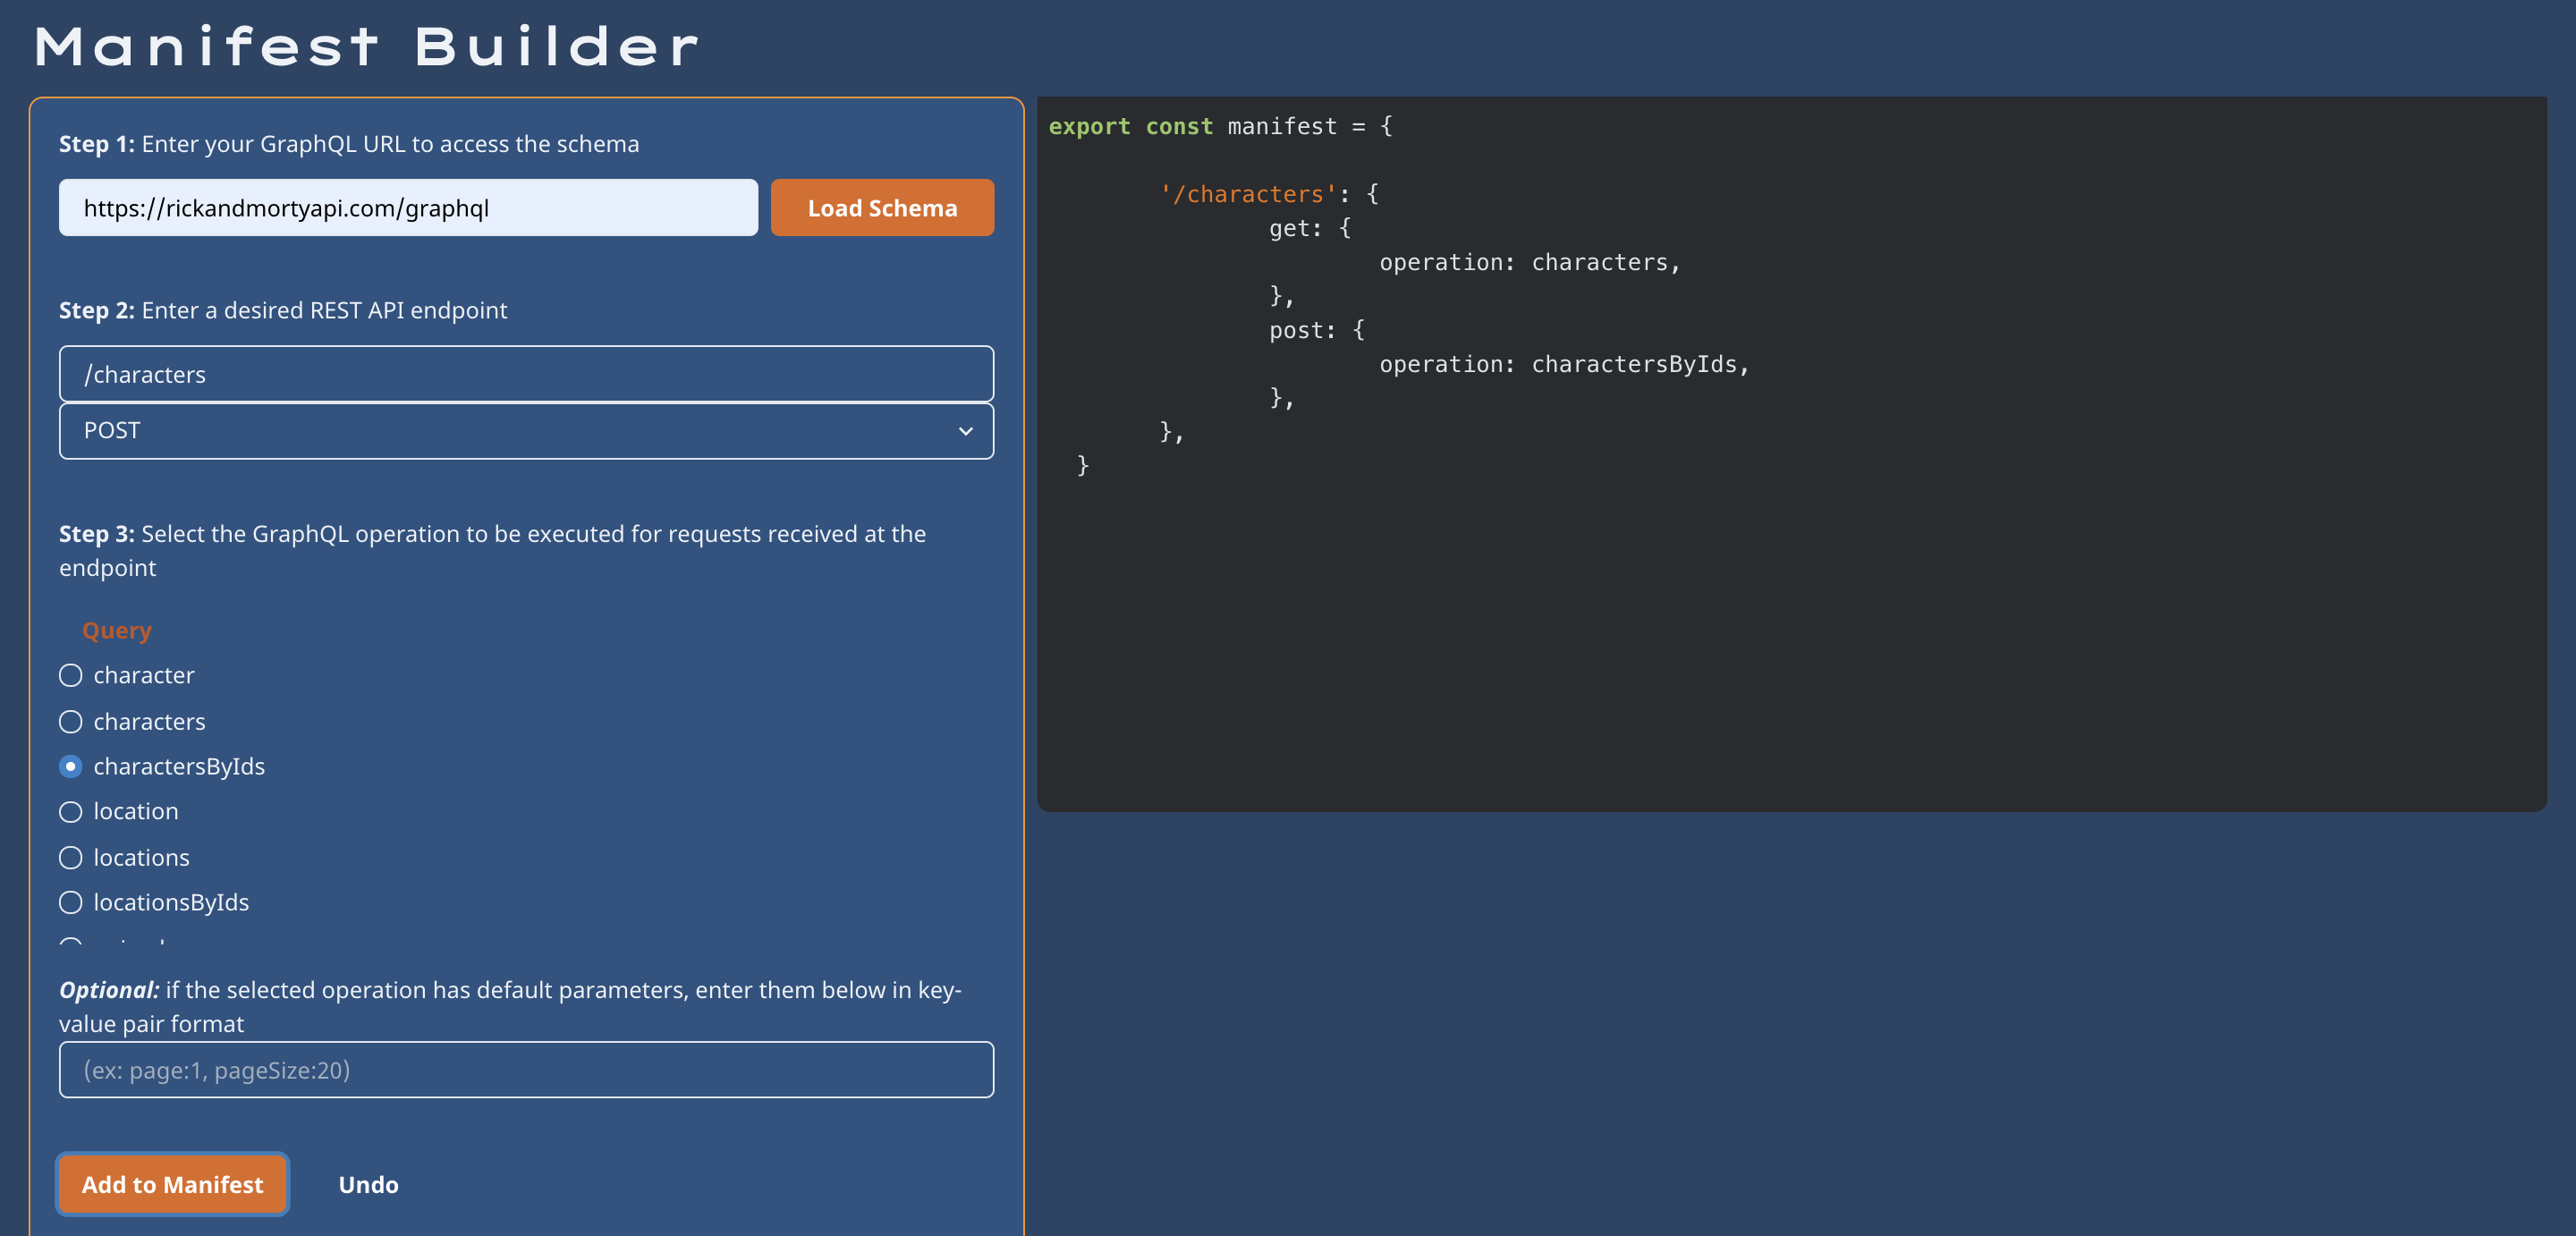
Task: Click the Undo button
Action: [368, 1184]
